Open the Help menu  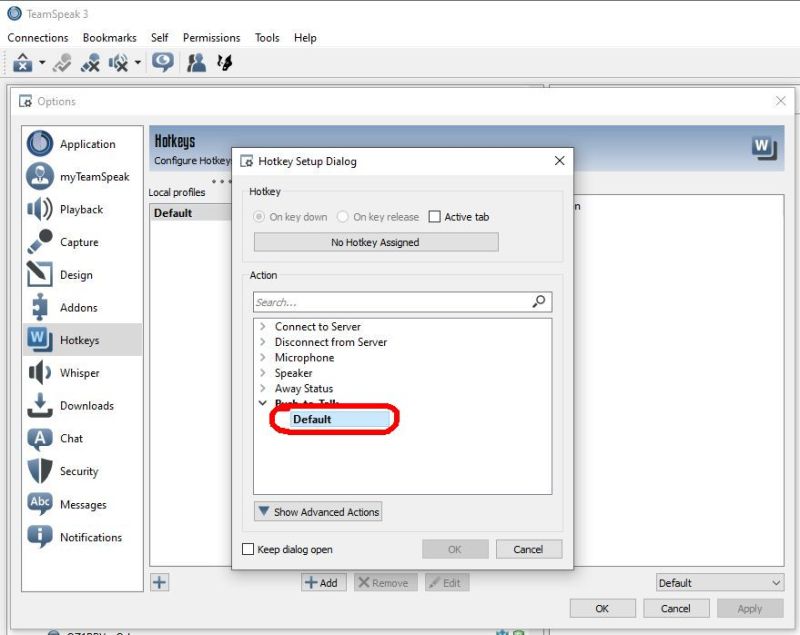pos(305,38)
